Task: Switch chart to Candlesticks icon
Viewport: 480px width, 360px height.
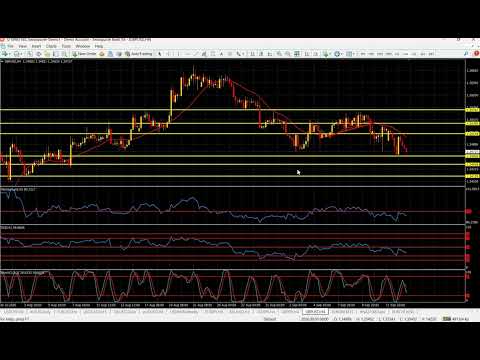Action: coord(261,54)
